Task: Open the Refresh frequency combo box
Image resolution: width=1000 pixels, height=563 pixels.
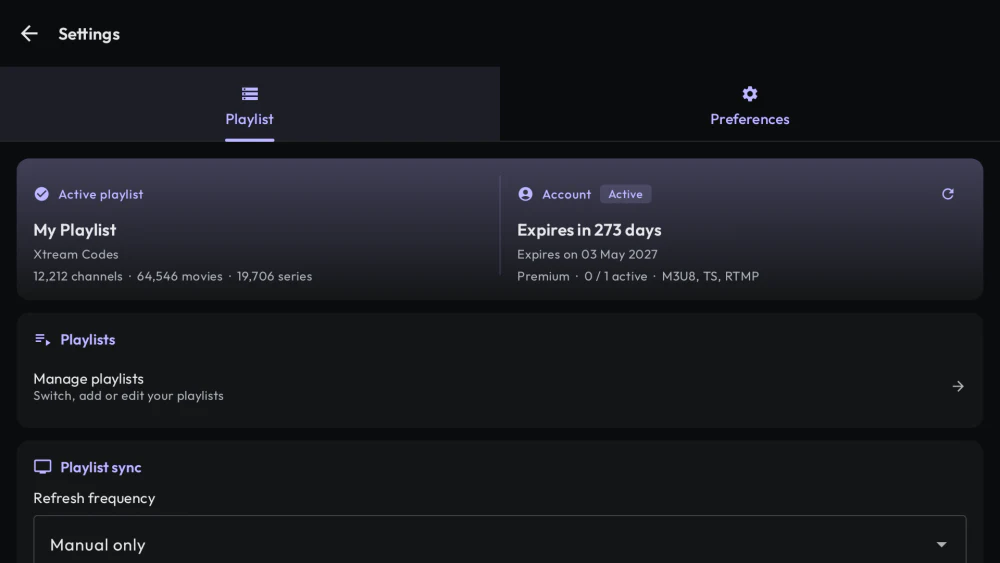Action: pos(500,539)
